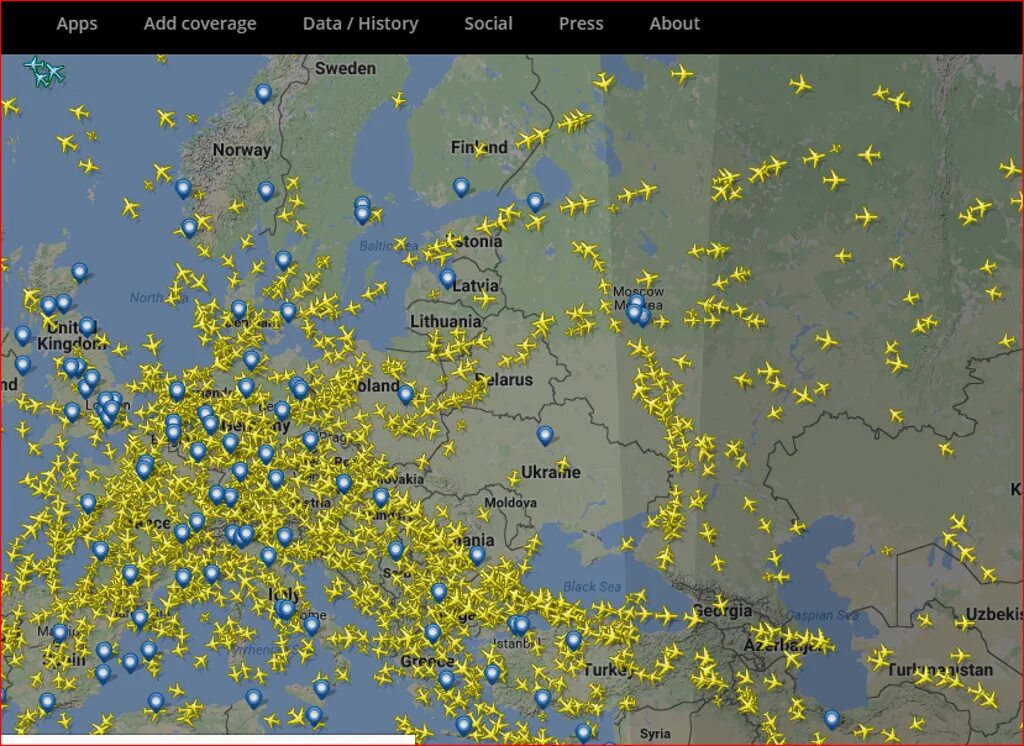Go to the Social section
This screenshot has width=1024, height=746.
[488, 24]
